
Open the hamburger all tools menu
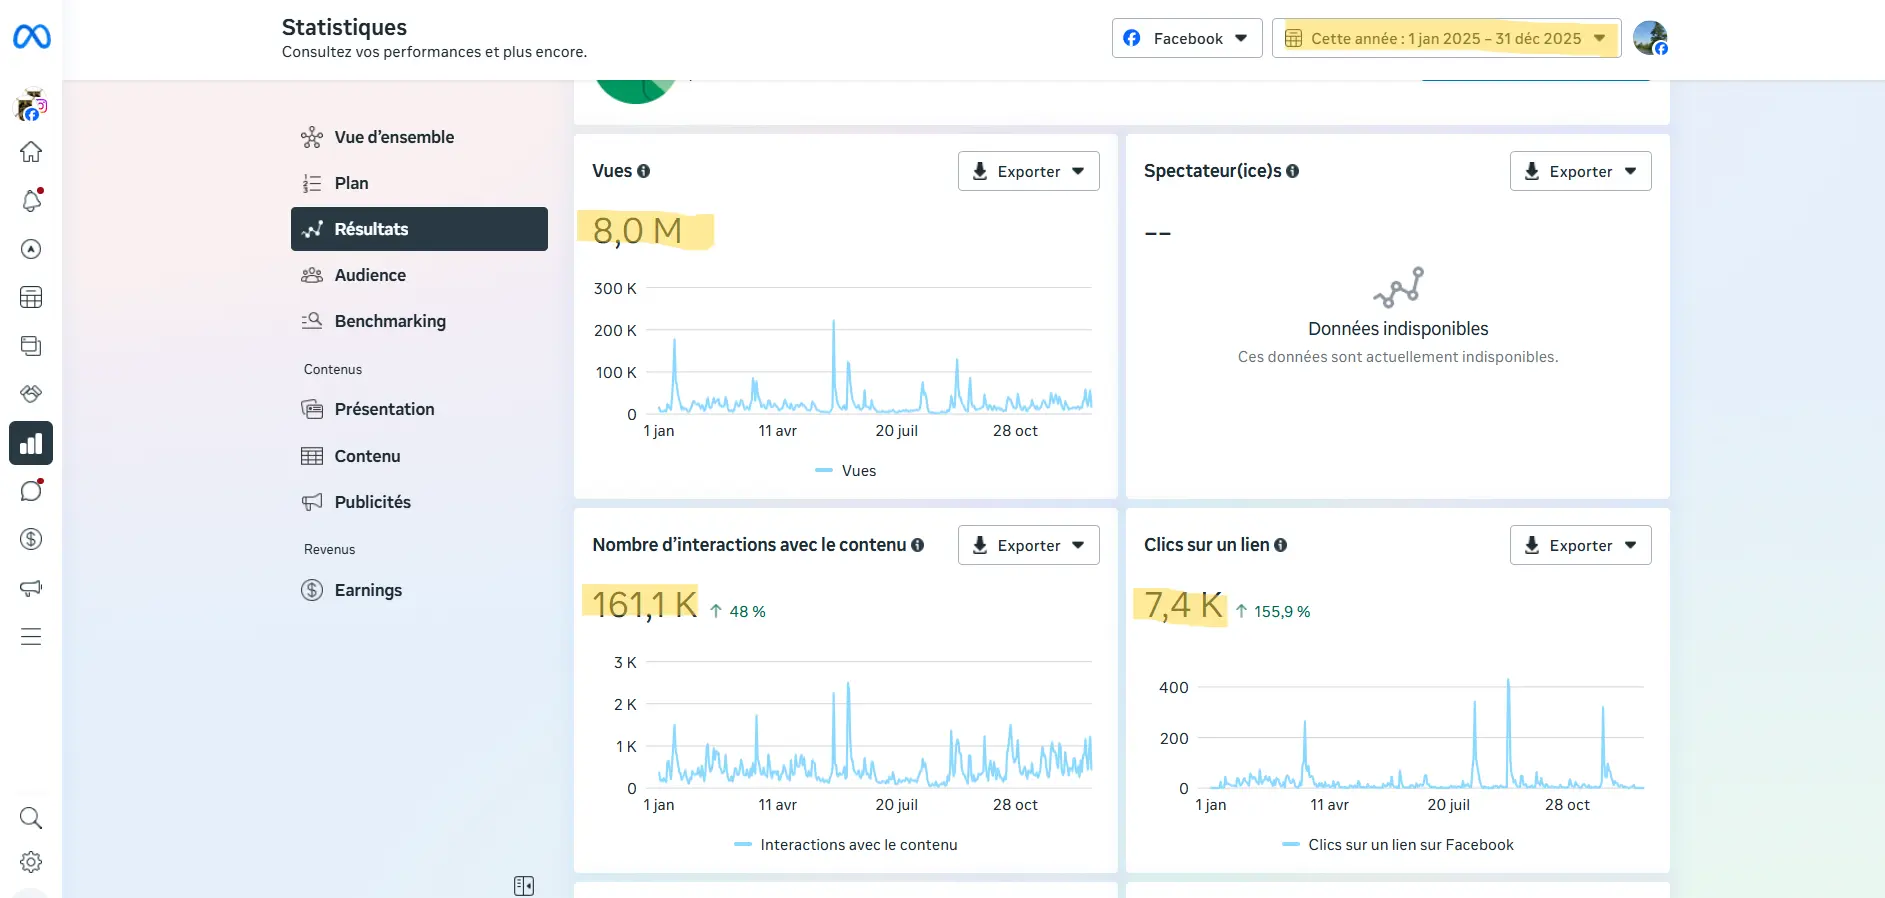[x=31, y=637]
